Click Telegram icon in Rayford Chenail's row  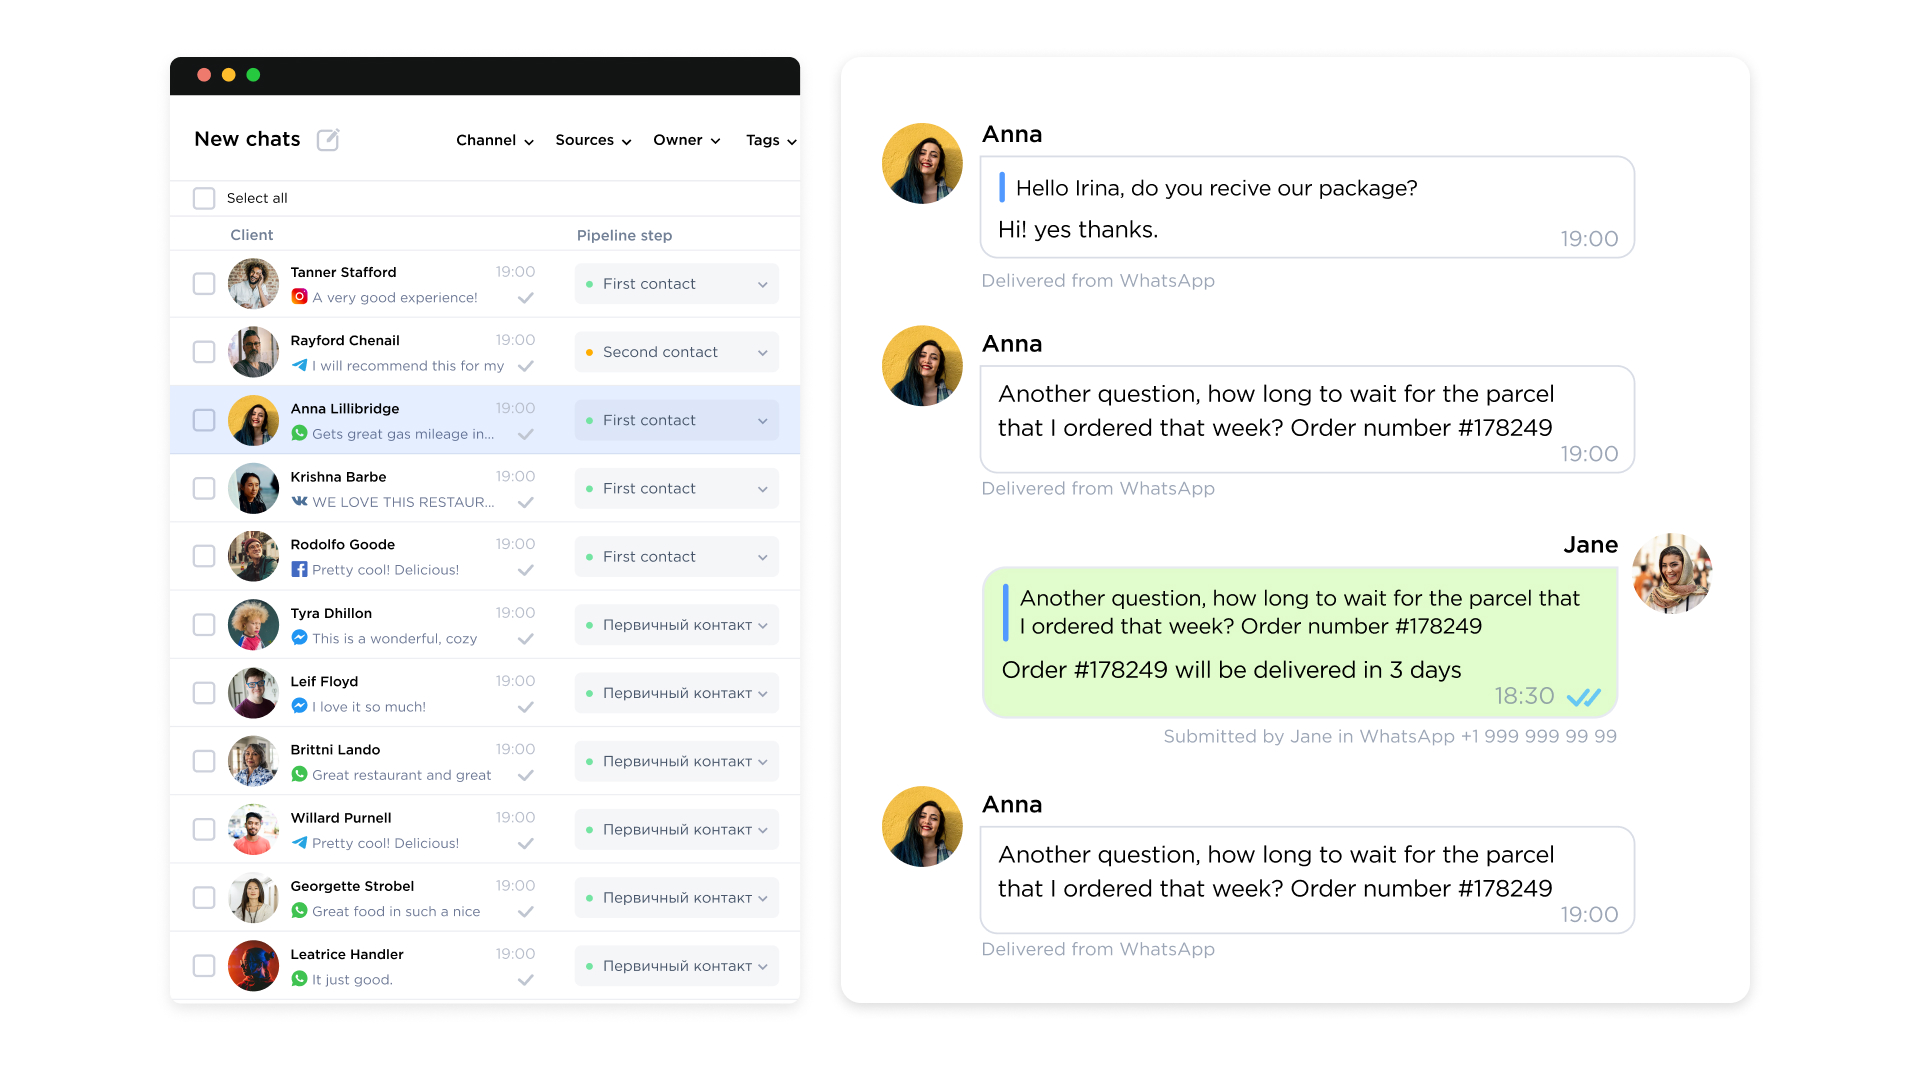(299, 365)
